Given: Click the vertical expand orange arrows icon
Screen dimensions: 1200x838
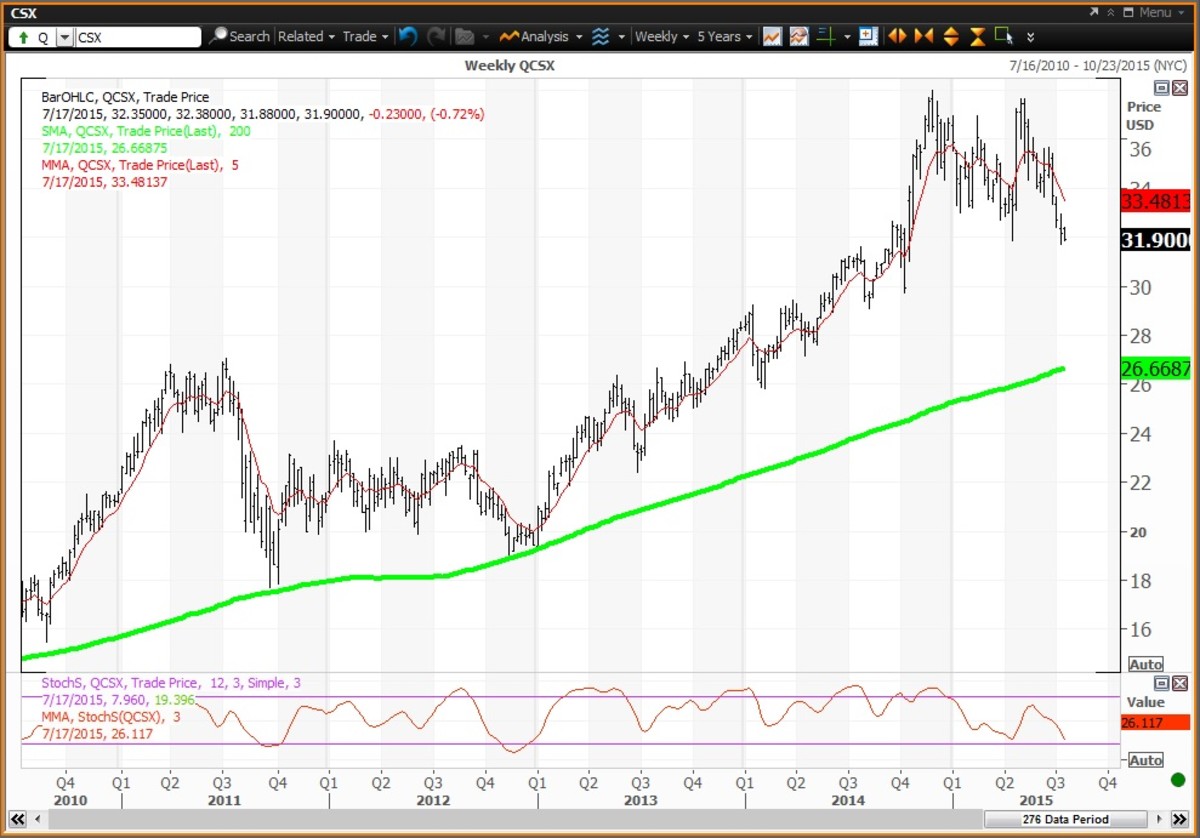Looking at the screenshot, I should (x=950, y=36).
